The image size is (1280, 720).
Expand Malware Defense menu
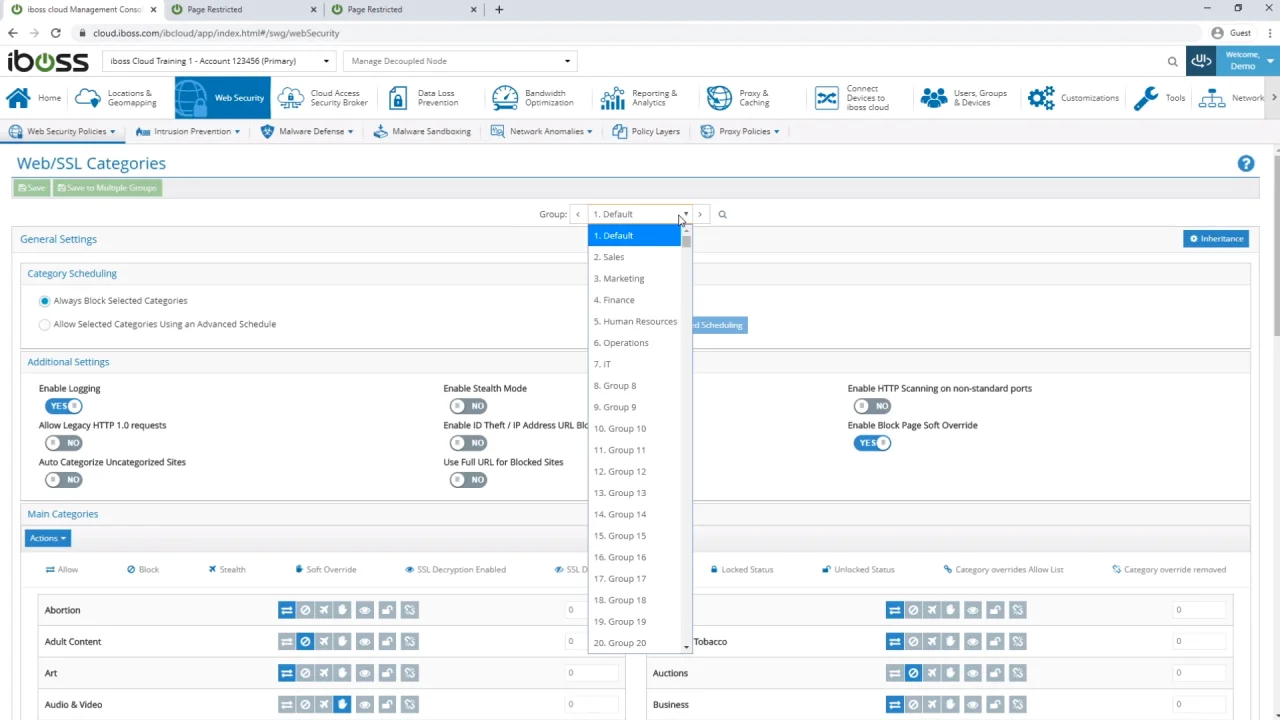coord(307,131)
